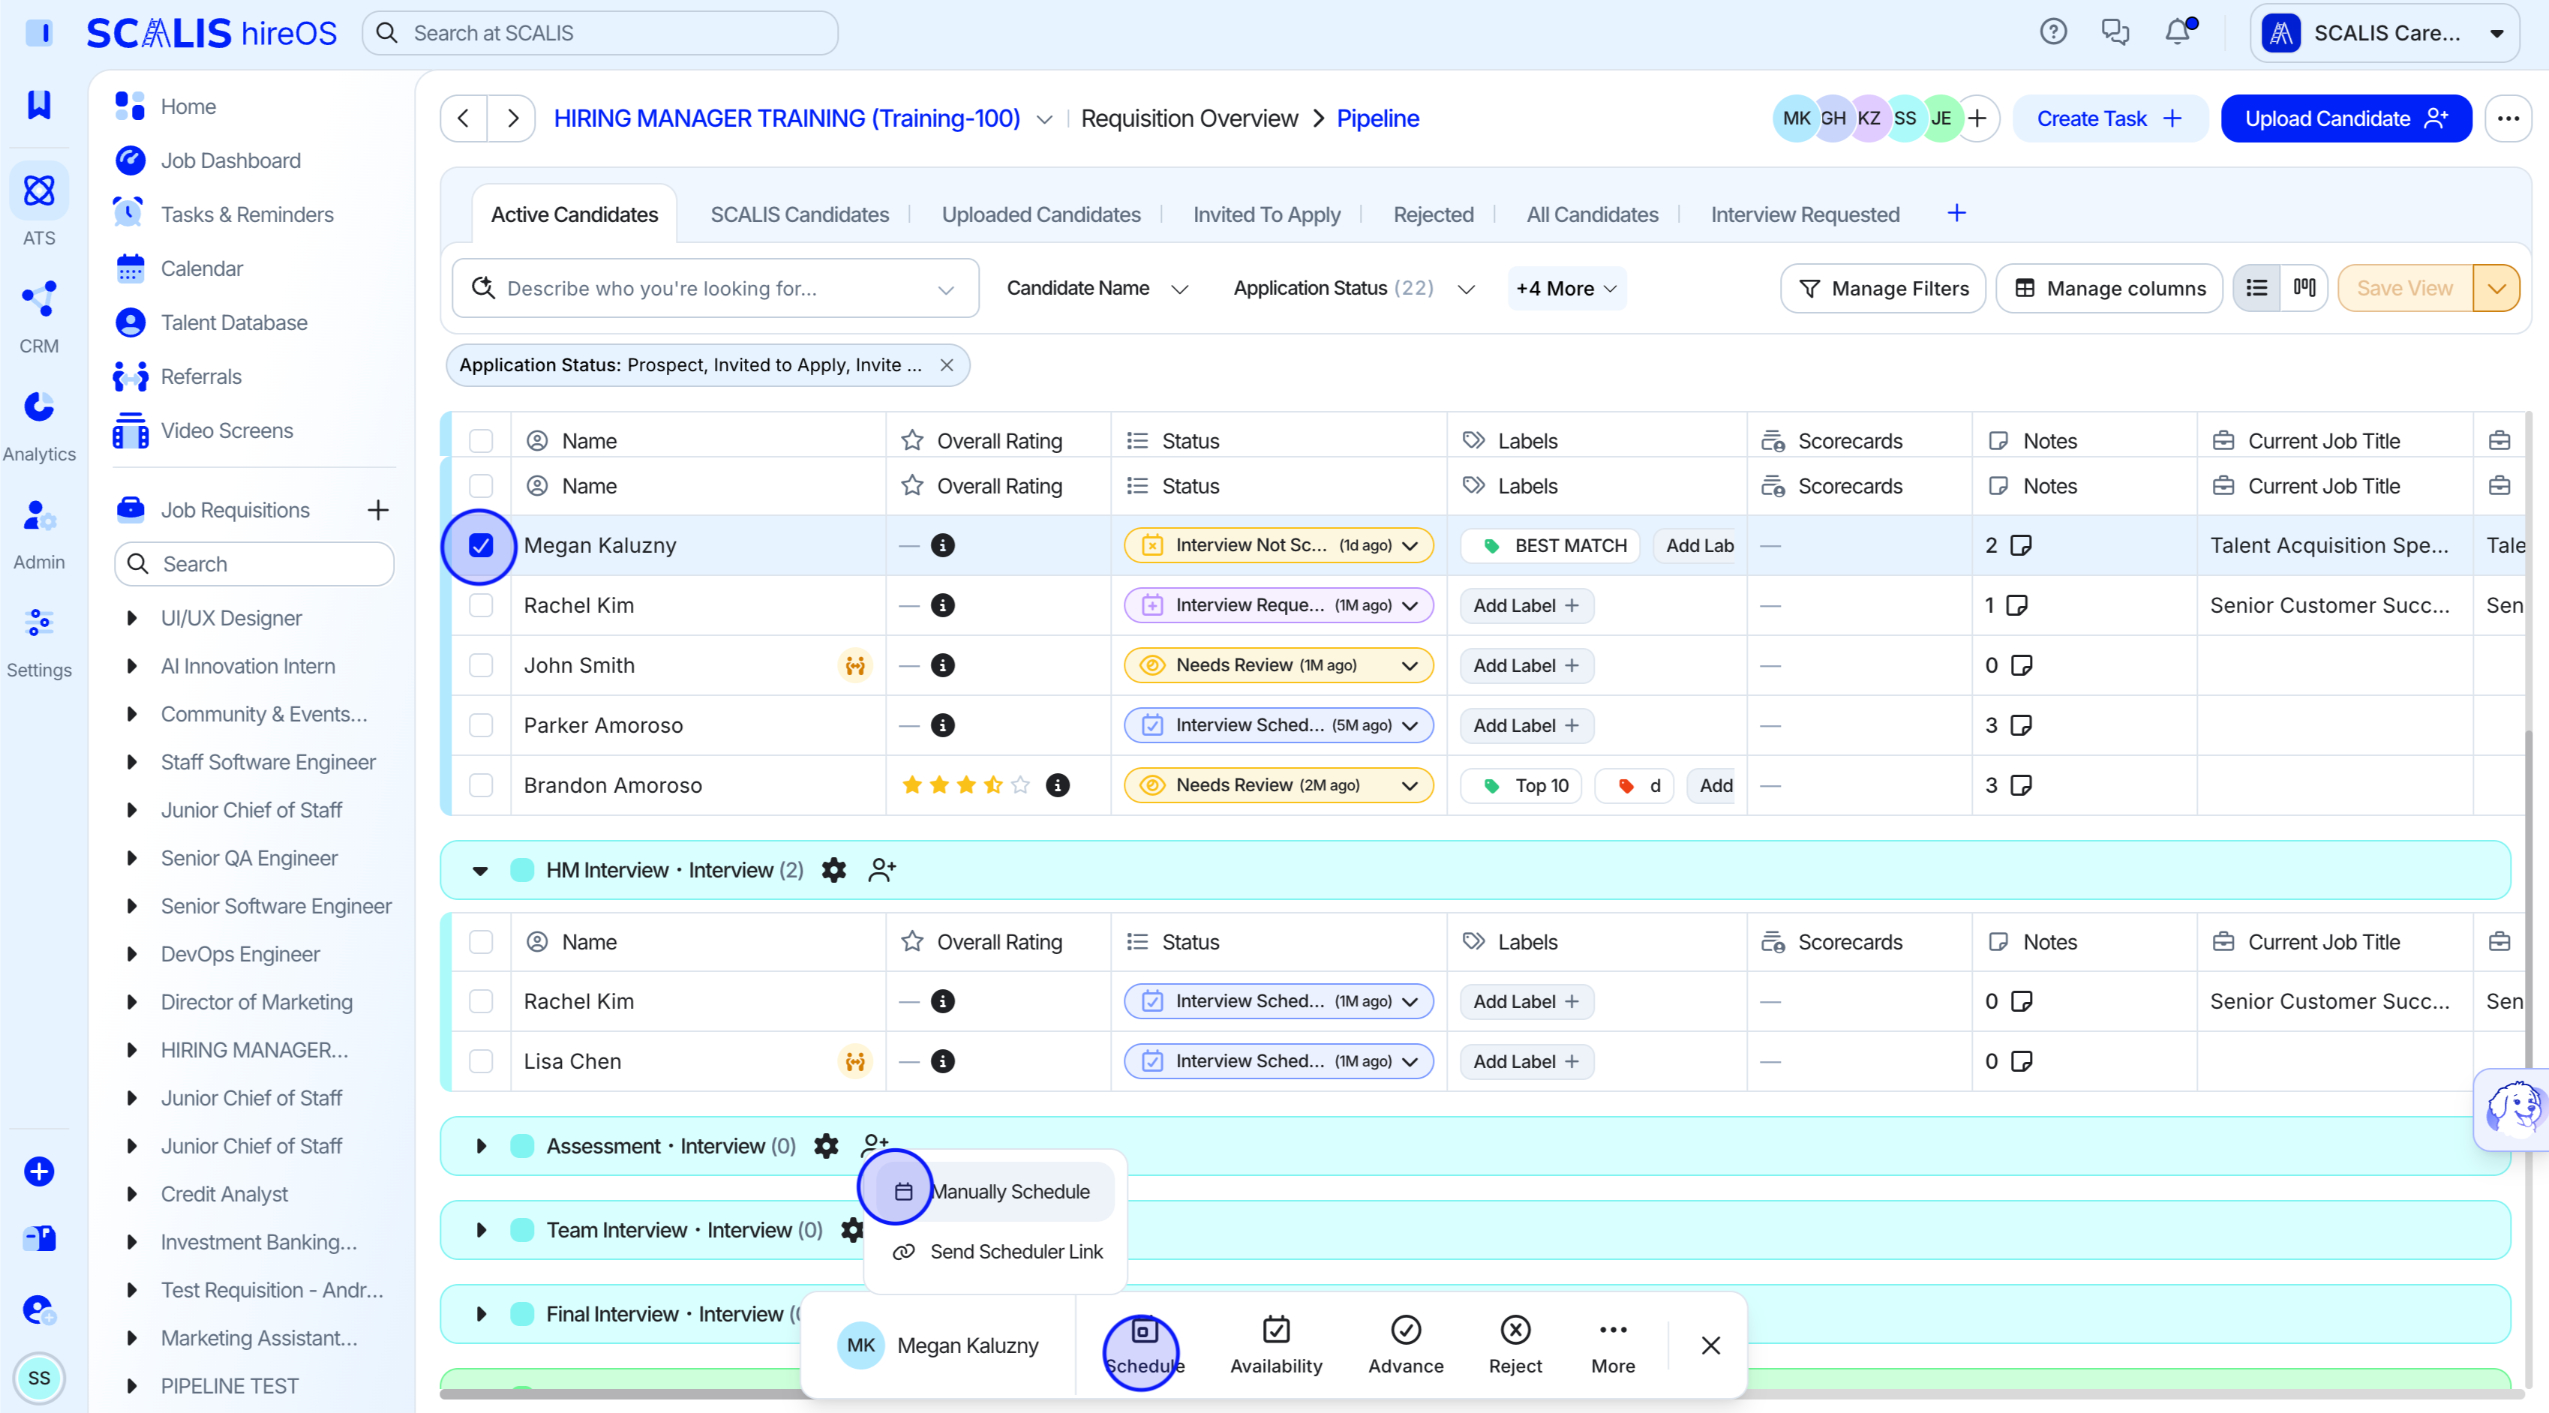Add a new Job Requisition plus icon
The height and width of the screenshot is (1413, 2549).
(377, 510)
